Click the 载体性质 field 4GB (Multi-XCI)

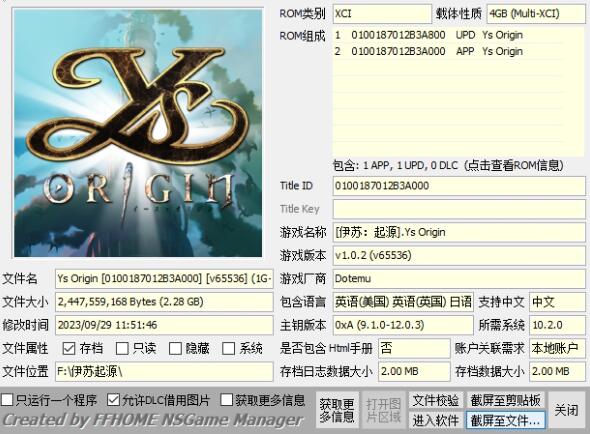(x=536, y=14)
